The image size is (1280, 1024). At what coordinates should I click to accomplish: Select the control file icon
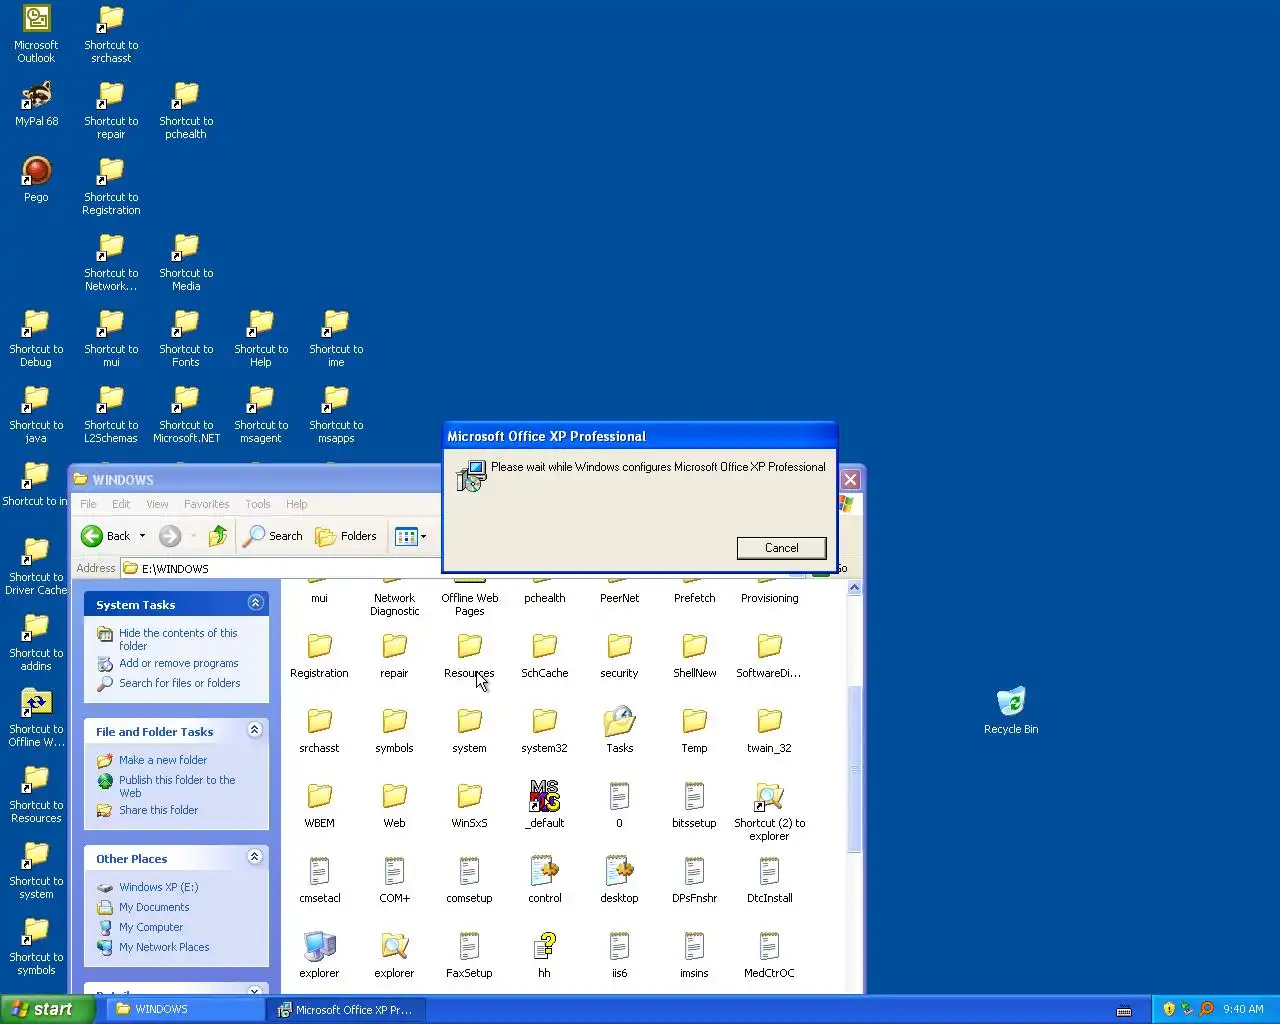(544, 879)
